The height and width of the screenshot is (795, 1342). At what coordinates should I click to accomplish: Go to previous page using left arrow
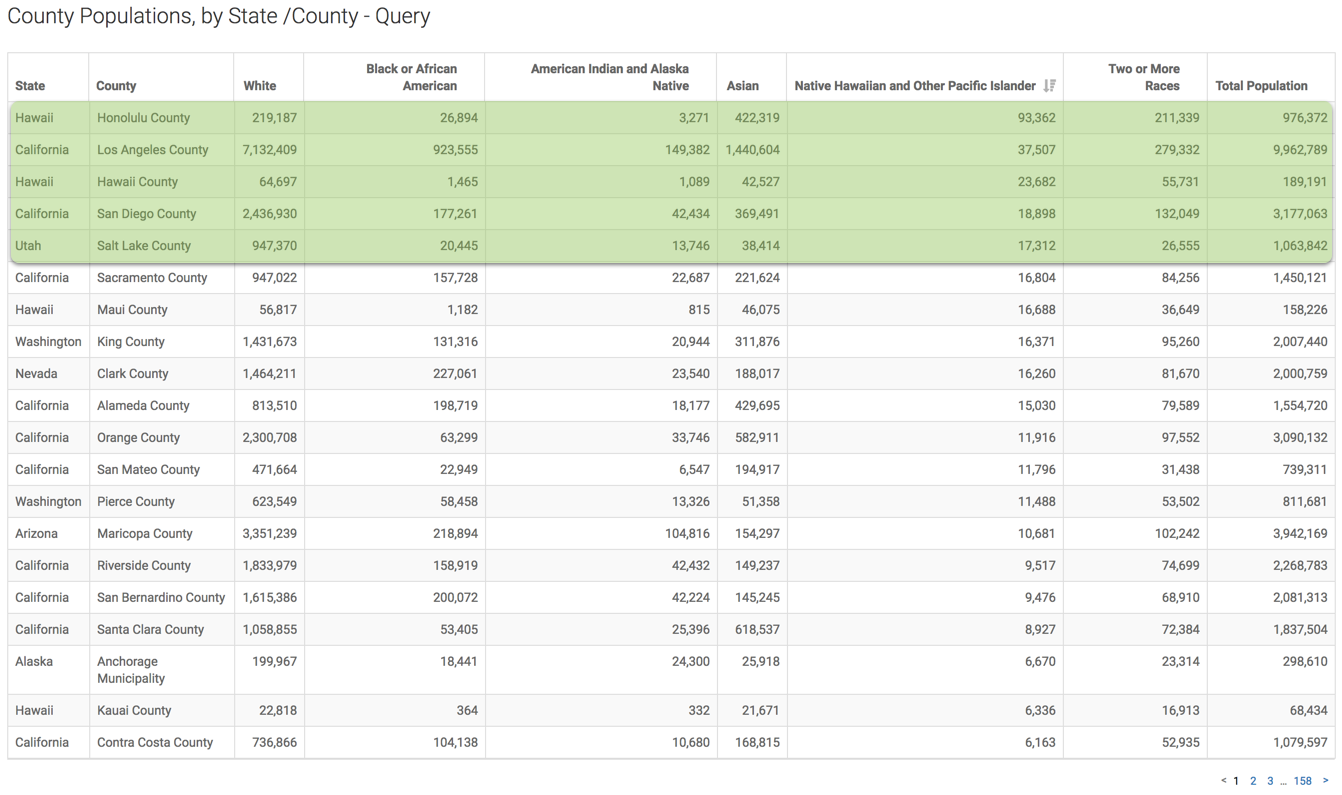[x=1223, y=781]
